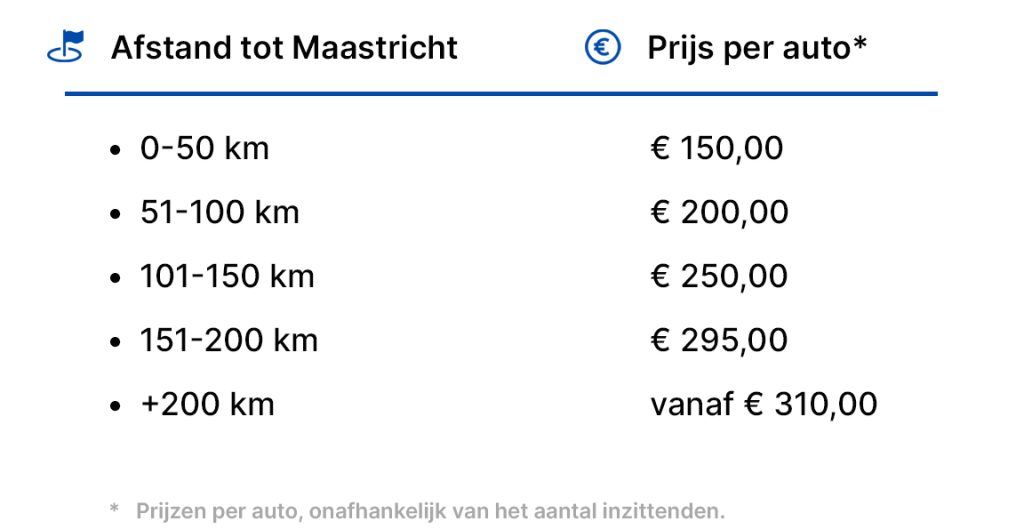Image resolution: width=1024 pixels, height=529 pixels.
Task: Select the 0-50 km distance row
Action: tap(204, 149)
